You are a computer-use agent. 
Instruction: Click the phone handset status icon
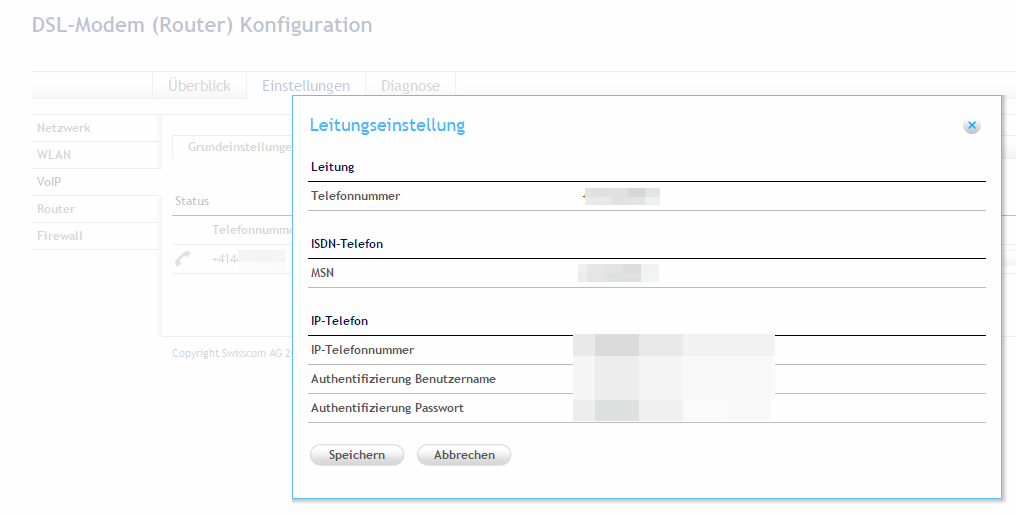tap(182, 258)
